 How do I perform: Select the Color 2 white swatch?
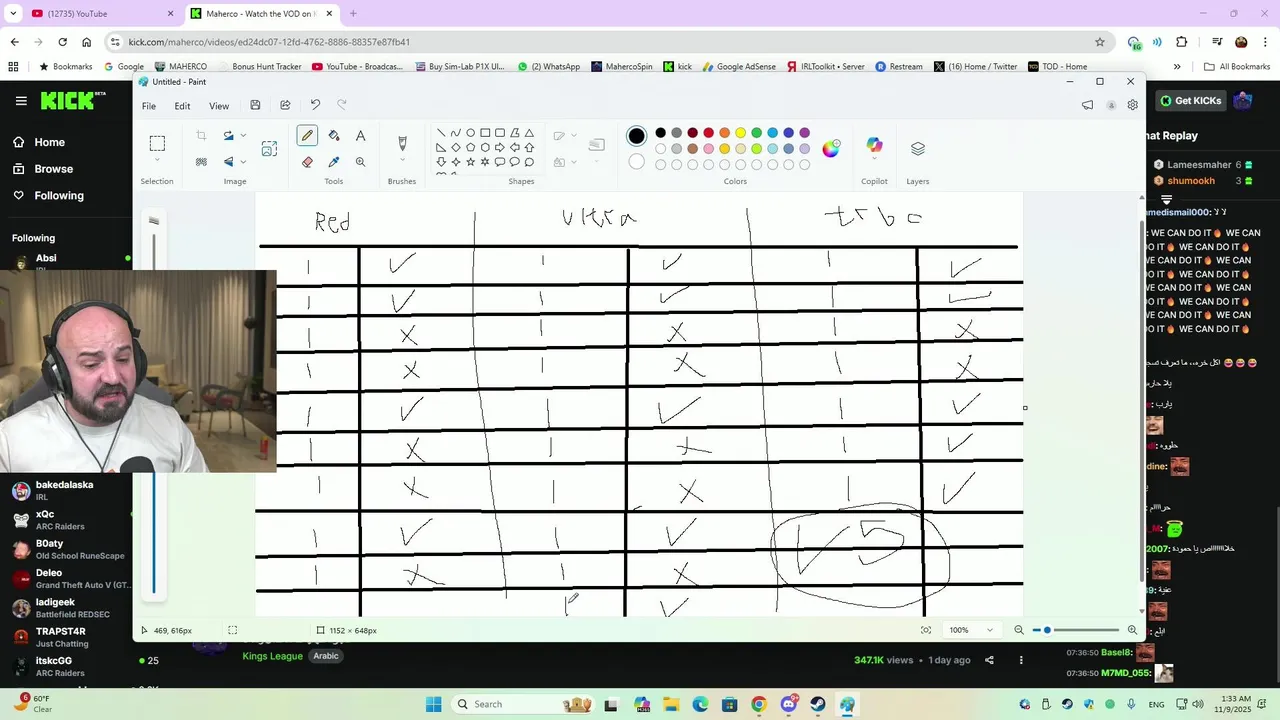click(636, 162)
